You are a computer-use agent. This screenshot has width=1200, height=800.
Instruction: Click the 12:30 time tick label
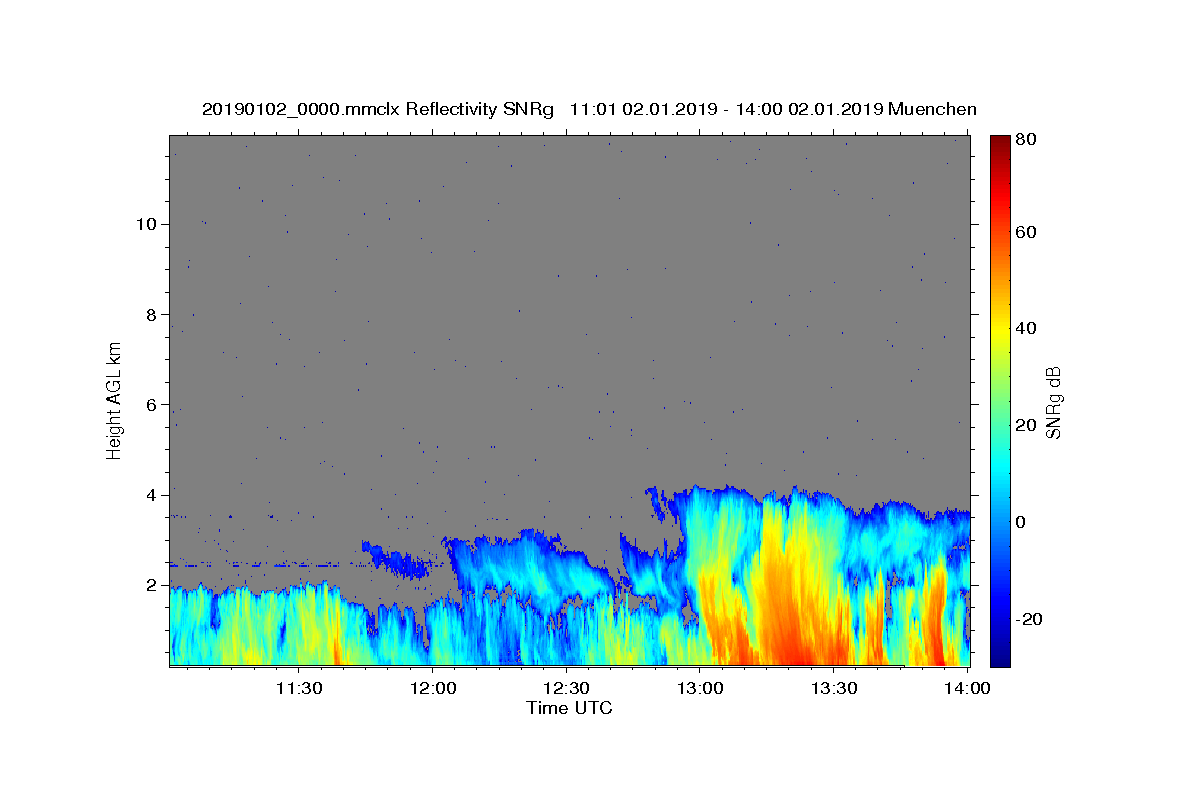[x=566, y=688]
